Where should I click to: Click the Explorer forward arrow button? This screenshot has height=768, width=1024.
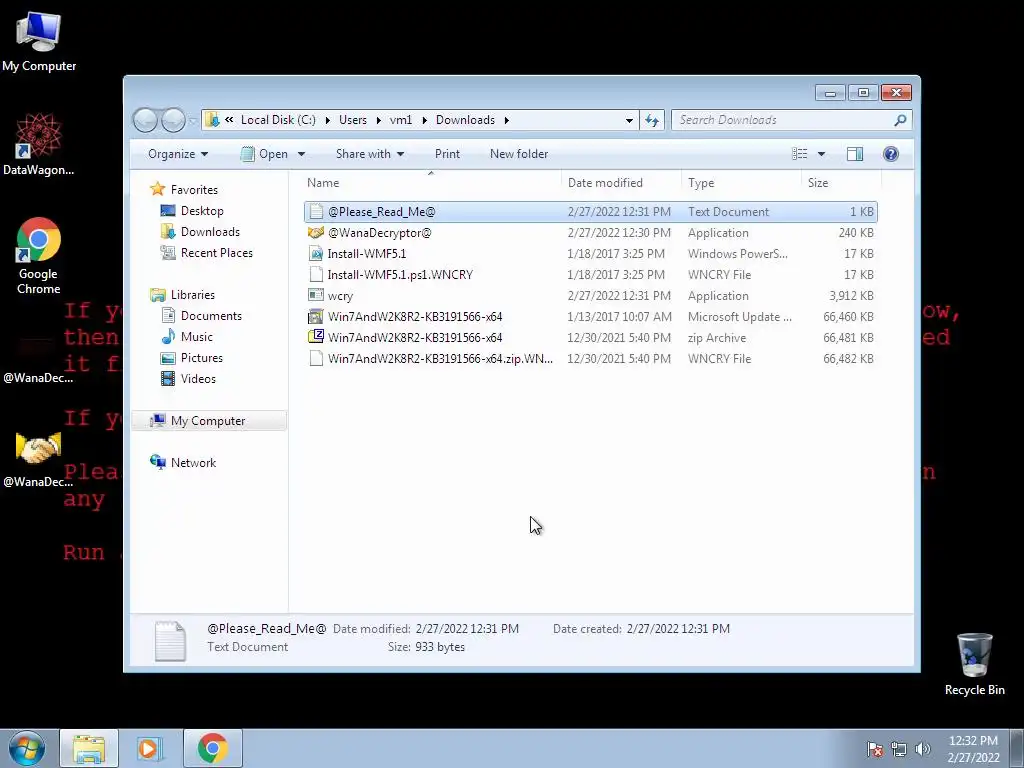pyautogui.click(x=173, y=120)
